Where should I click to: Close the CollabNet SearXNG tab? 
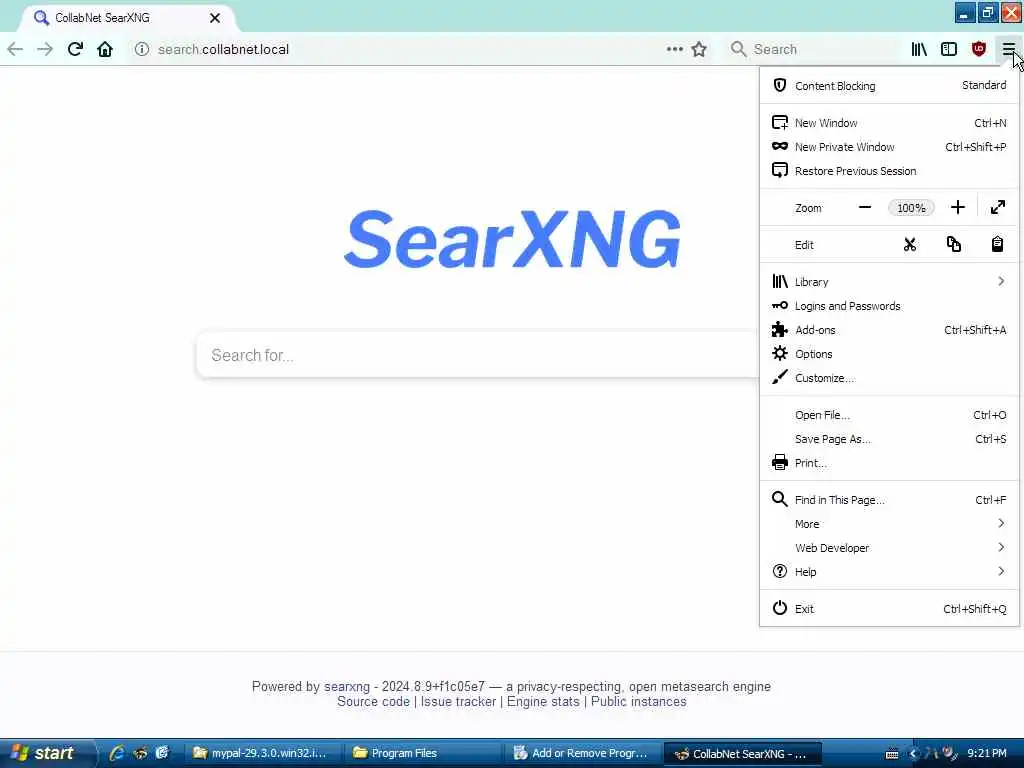tap(215, 18)
